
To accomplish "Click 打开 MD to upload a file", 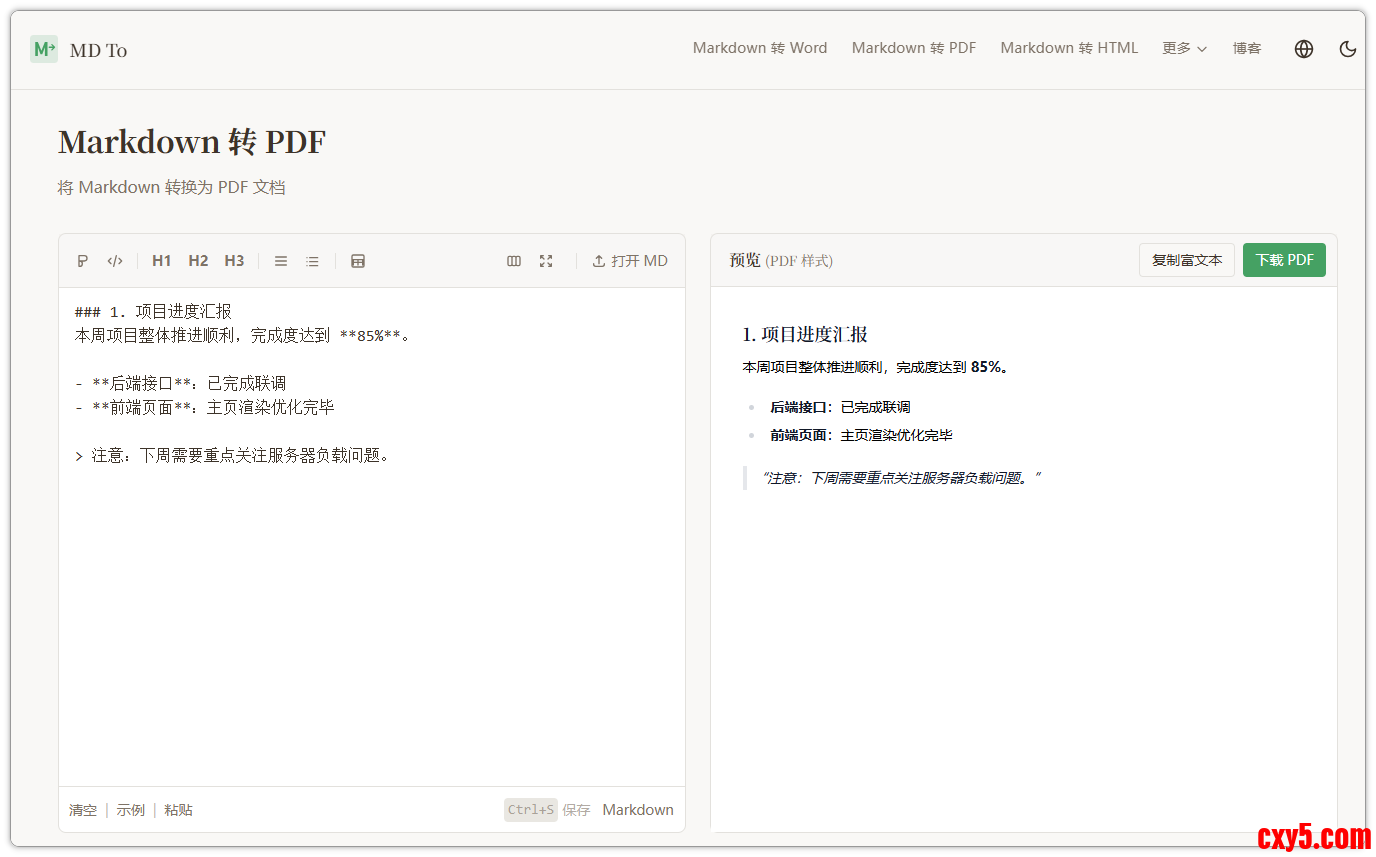I will 630,261.
